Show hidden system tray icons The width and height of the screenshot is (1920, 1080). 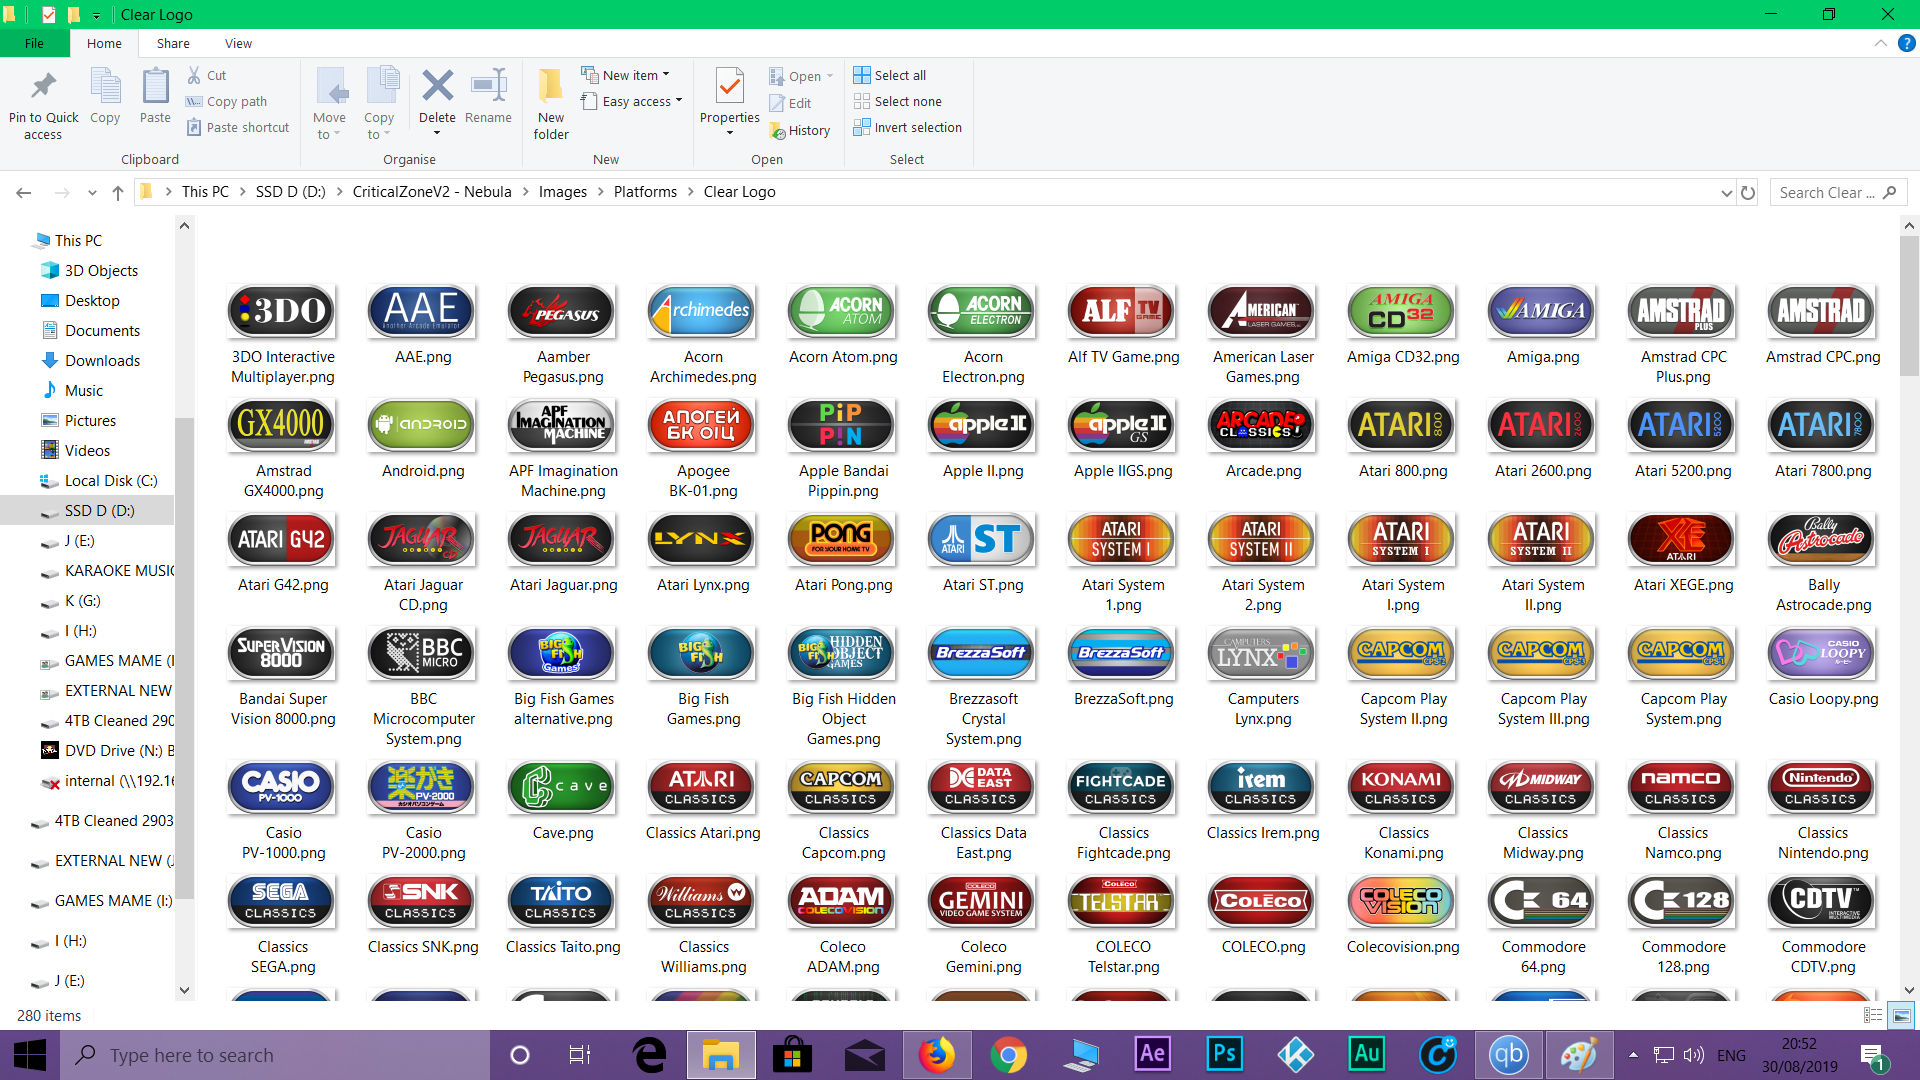(1633, 1055)
